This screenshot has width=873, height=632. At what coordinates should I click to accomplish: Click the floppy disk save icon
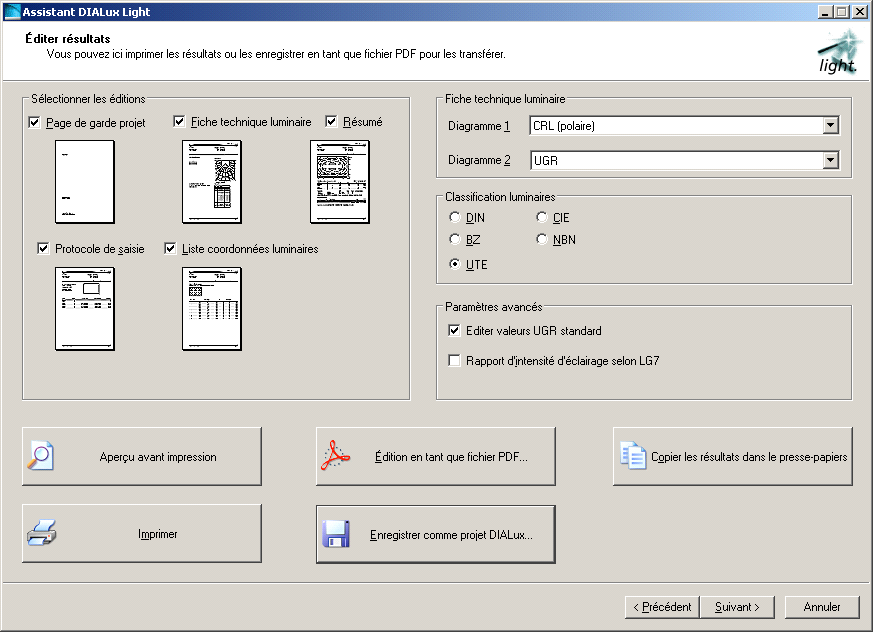336,534
